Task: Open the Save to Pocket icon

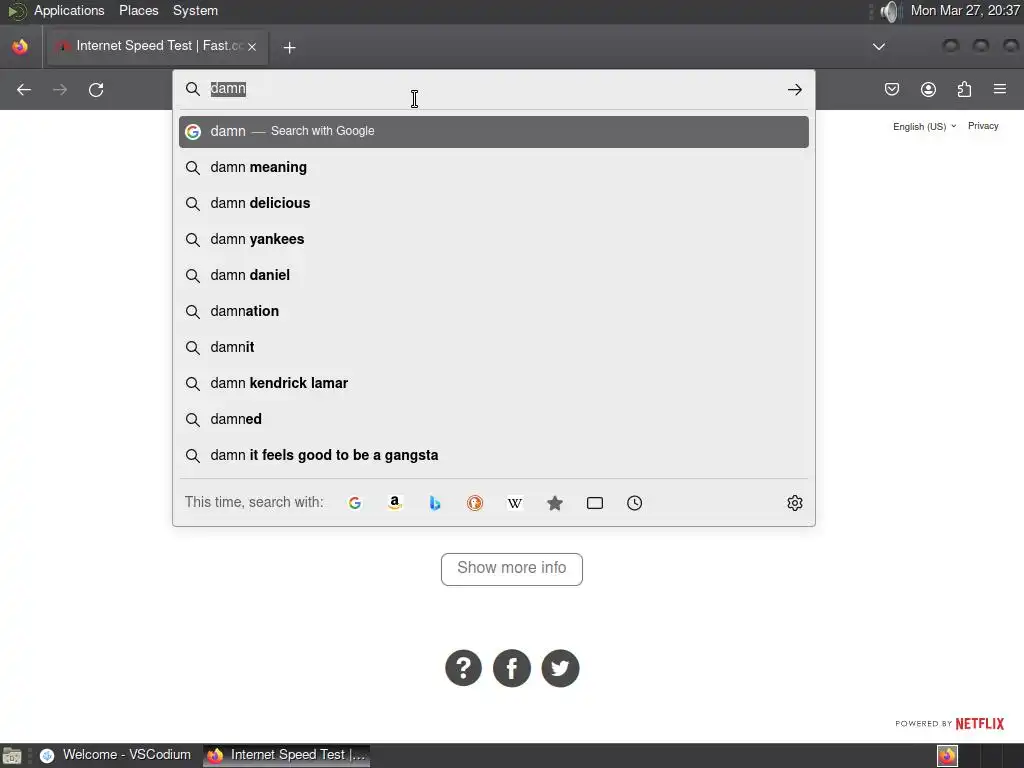Action: pos(891,89)
